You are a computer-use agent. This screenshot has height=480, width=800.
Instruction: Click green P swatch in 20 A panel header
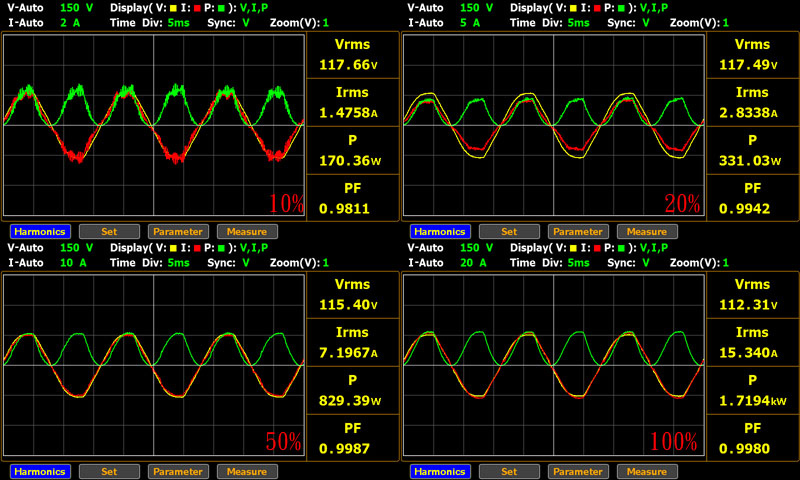tap(621, 248)
